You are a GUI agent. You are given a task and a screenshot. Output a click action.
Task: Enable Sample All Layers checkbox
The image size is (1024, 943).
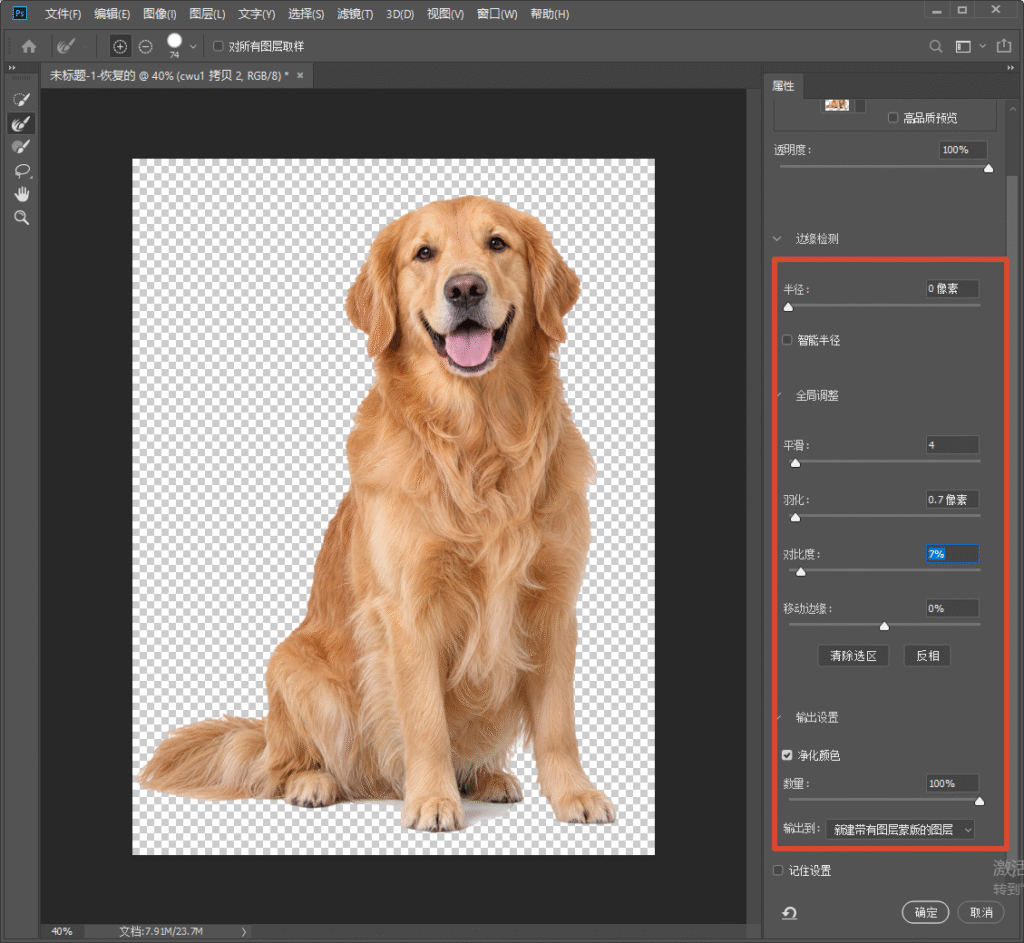pos(218,46)
